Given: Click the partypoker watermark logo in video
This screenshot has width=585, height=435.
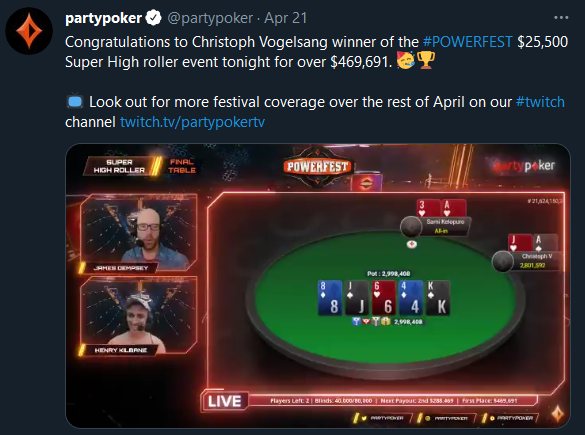Looking at the screenshot, I should 522,166.
